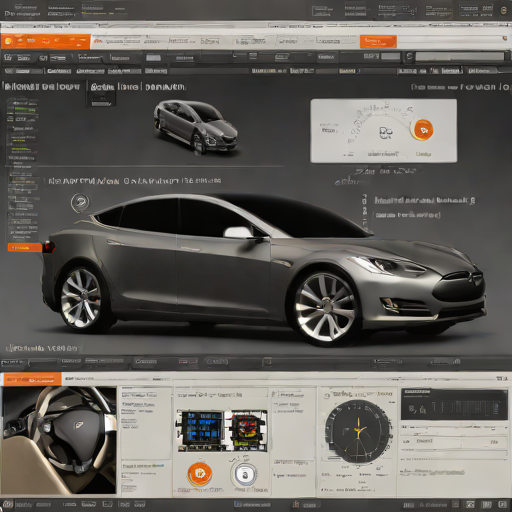Click the round icon at the status bar's far left
The image size is (512, 512).
click(7, 504)
